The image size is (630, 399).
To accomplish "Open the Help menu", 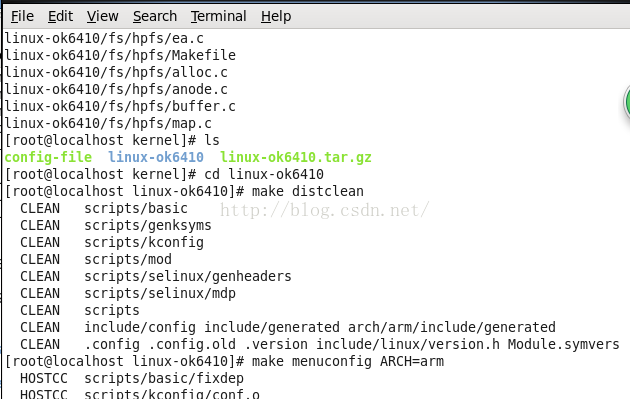I will tap(276, 16).
